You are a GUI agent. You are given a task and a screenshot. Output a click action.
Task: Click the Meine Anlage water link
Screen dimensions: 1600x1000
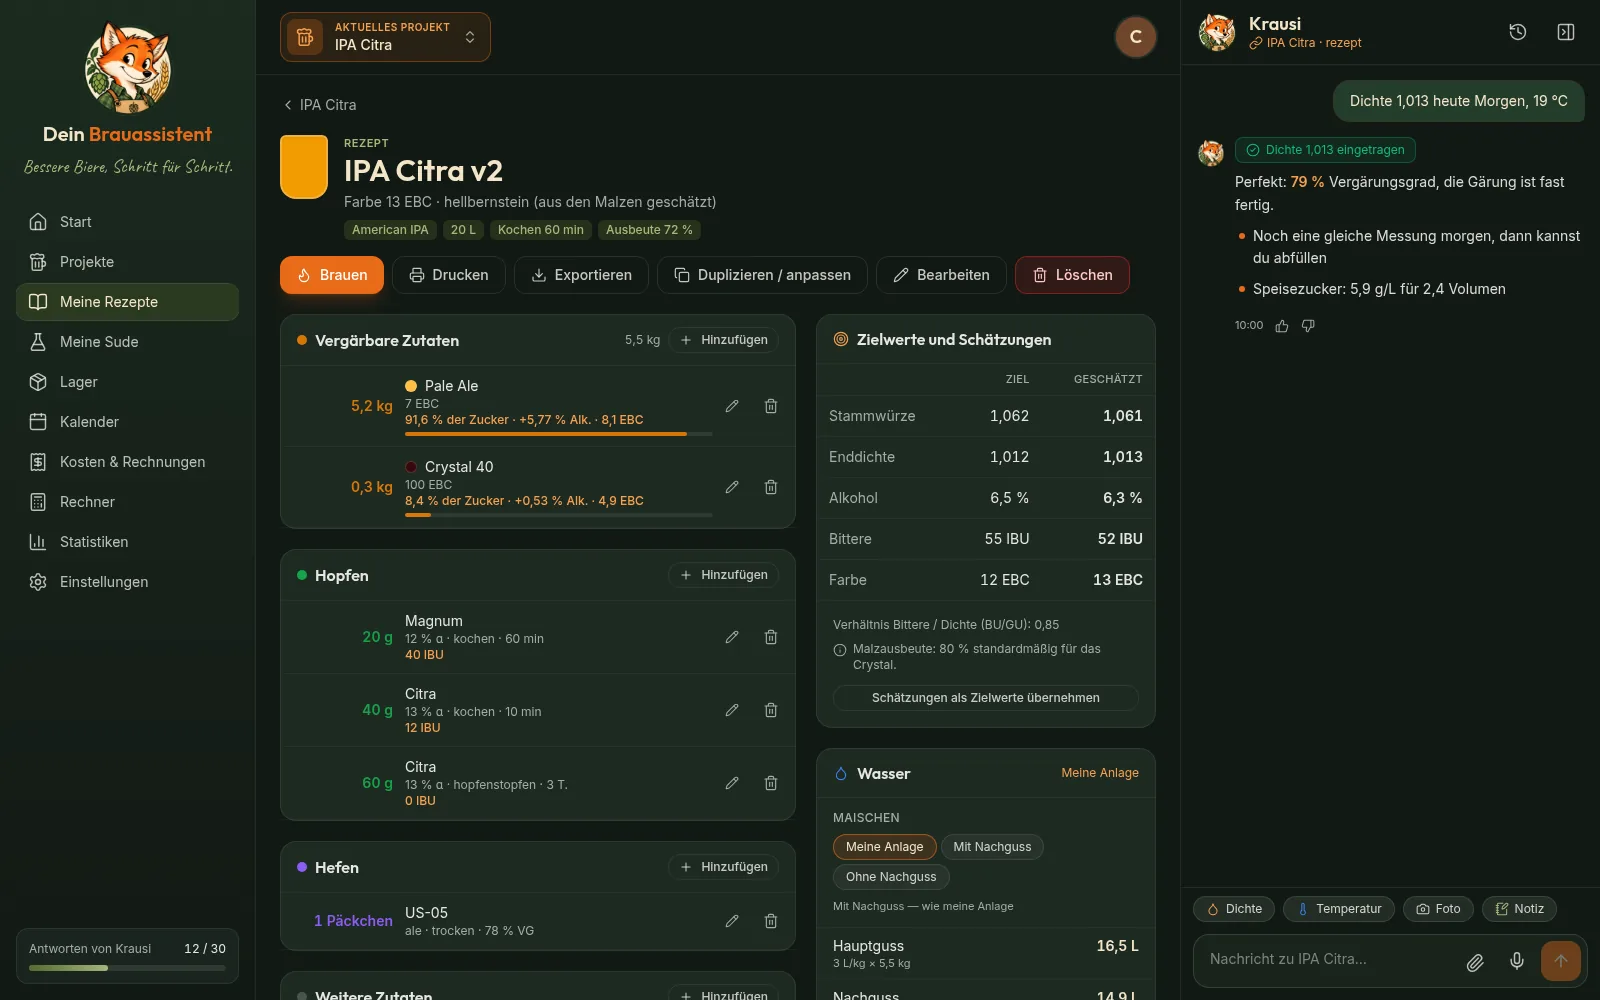(x=1100, y=773)
